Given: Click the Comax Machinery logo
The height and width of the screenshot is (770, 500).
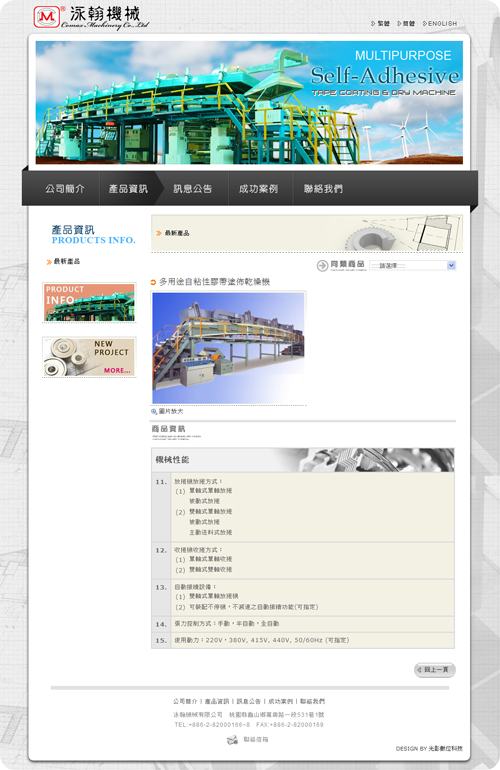Looking at the screenshot, I should 91,18.
